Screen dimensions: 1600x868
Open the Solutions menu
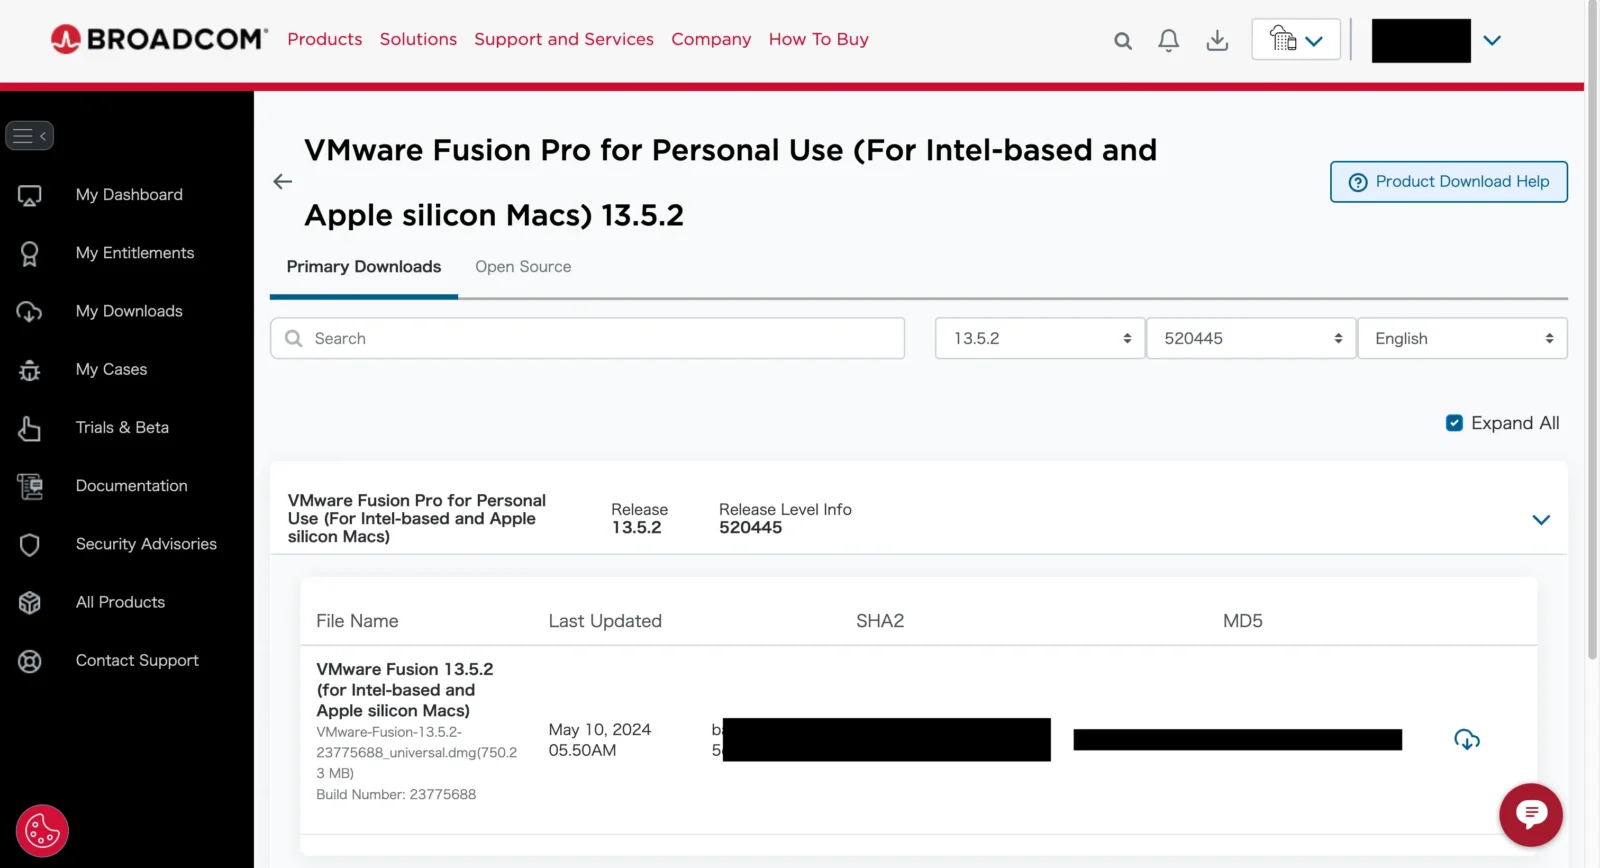coord(418,39)
